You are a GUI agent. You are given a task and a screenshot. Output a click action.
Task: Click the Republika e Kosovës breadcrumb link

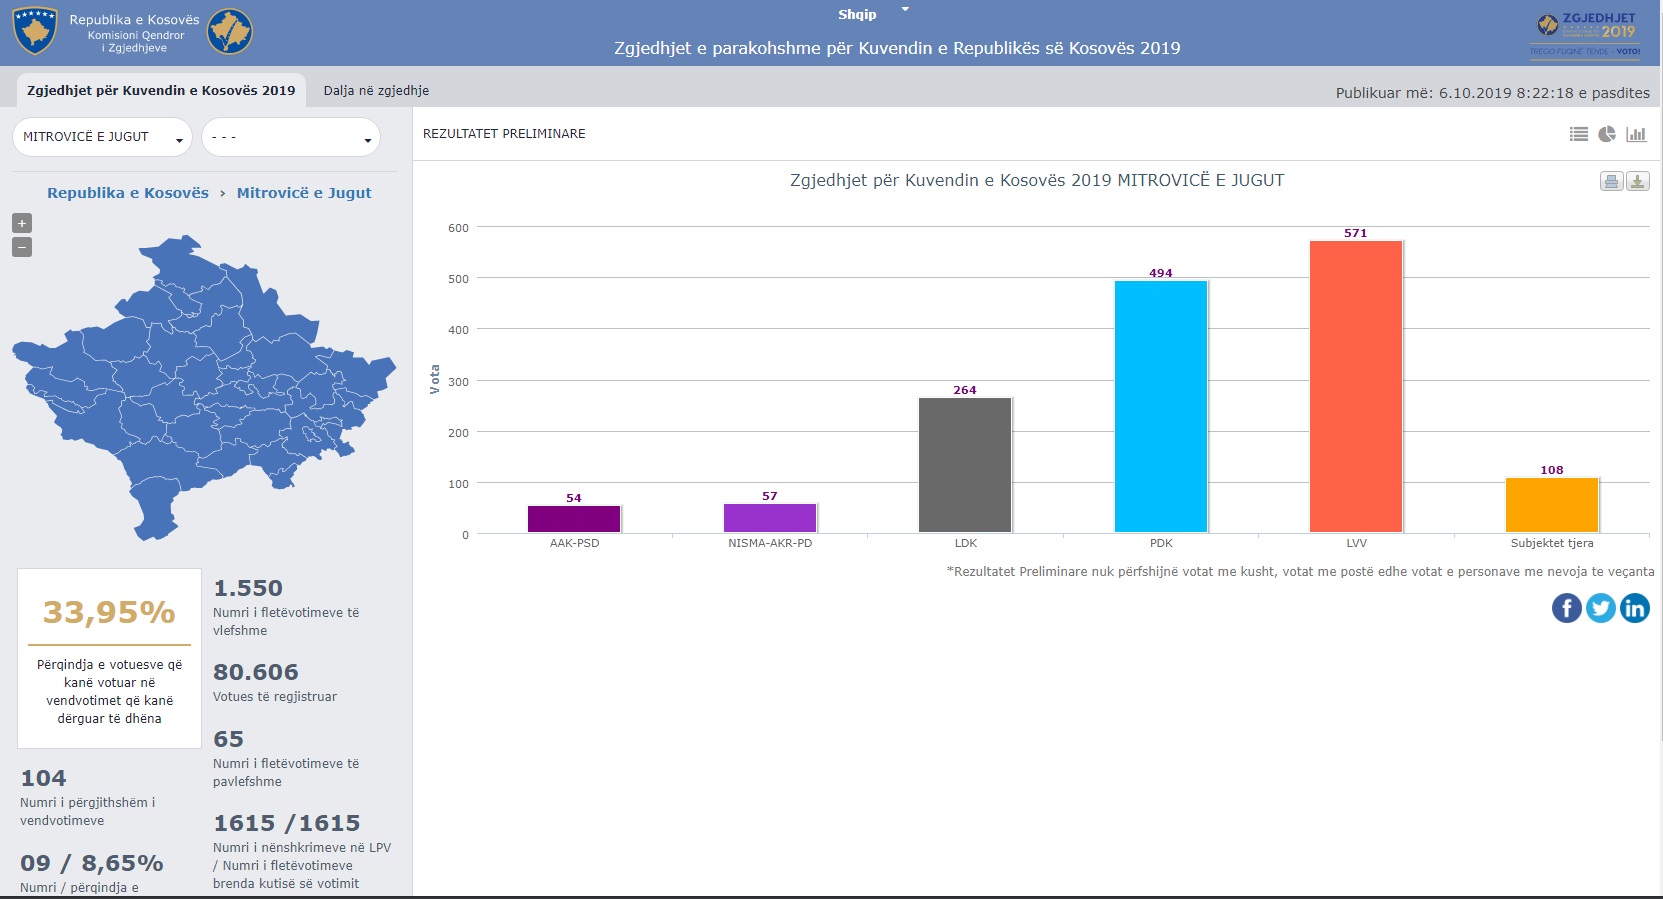pos(128,193)
